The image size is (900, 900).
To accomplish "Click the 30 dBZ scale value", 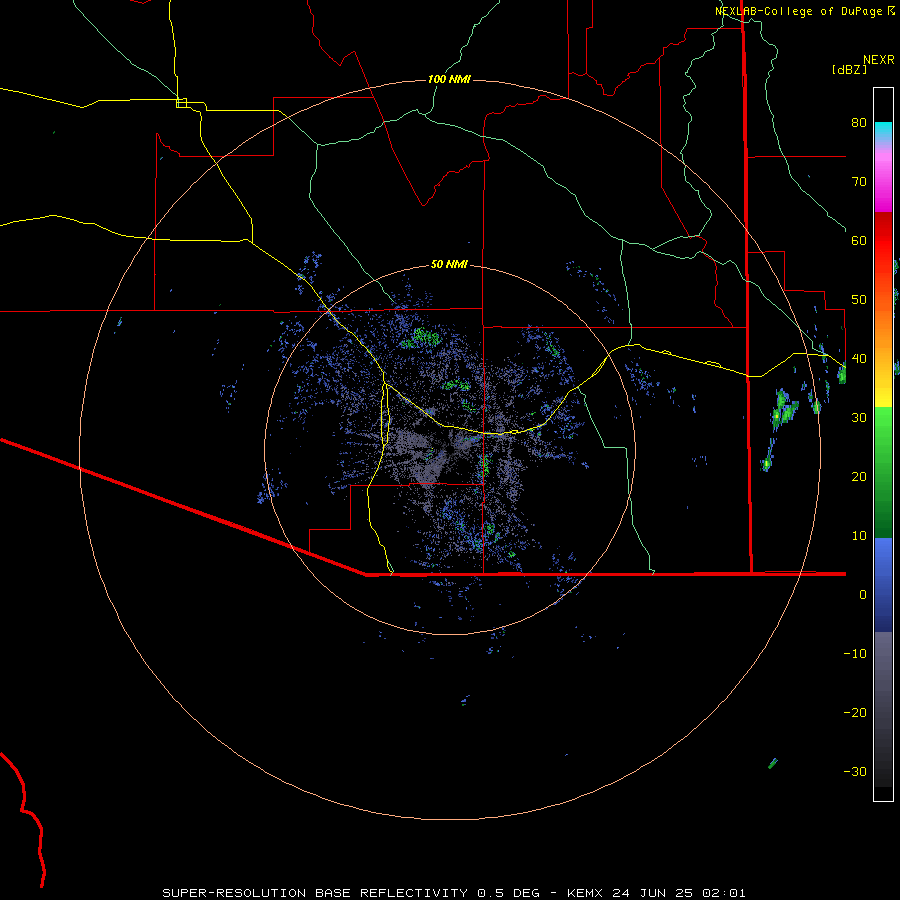I will [859, 417].
